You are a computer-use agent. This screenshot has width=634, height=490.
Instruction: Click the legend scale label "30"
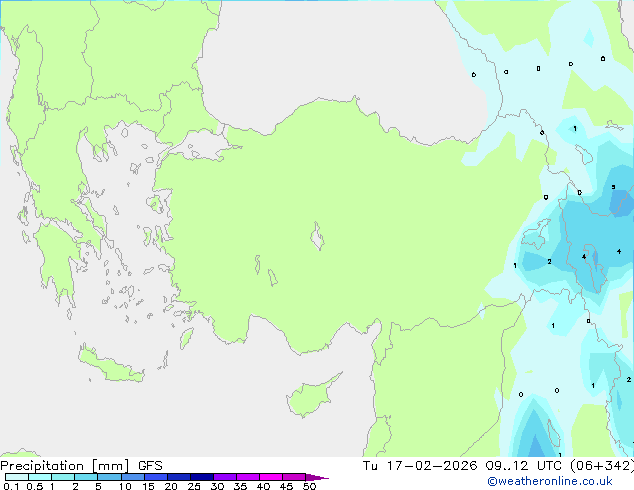point(217,486)
